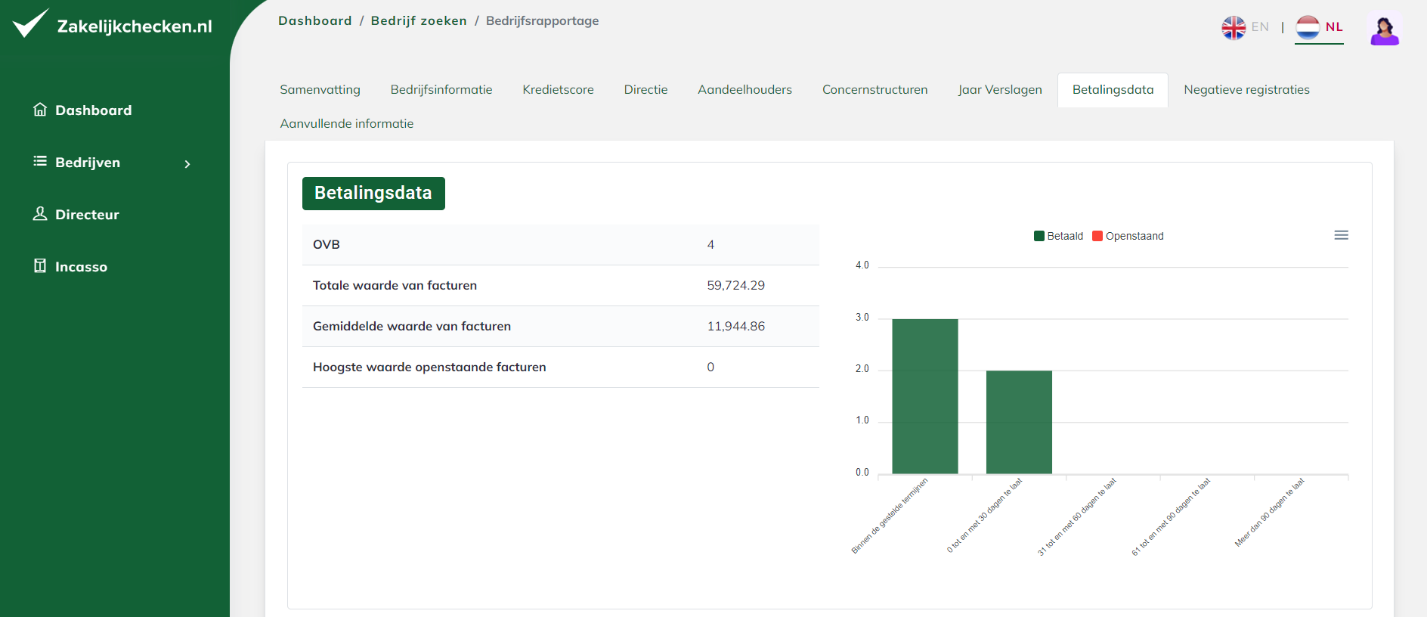Open Incasso in the sidebar

81,267
